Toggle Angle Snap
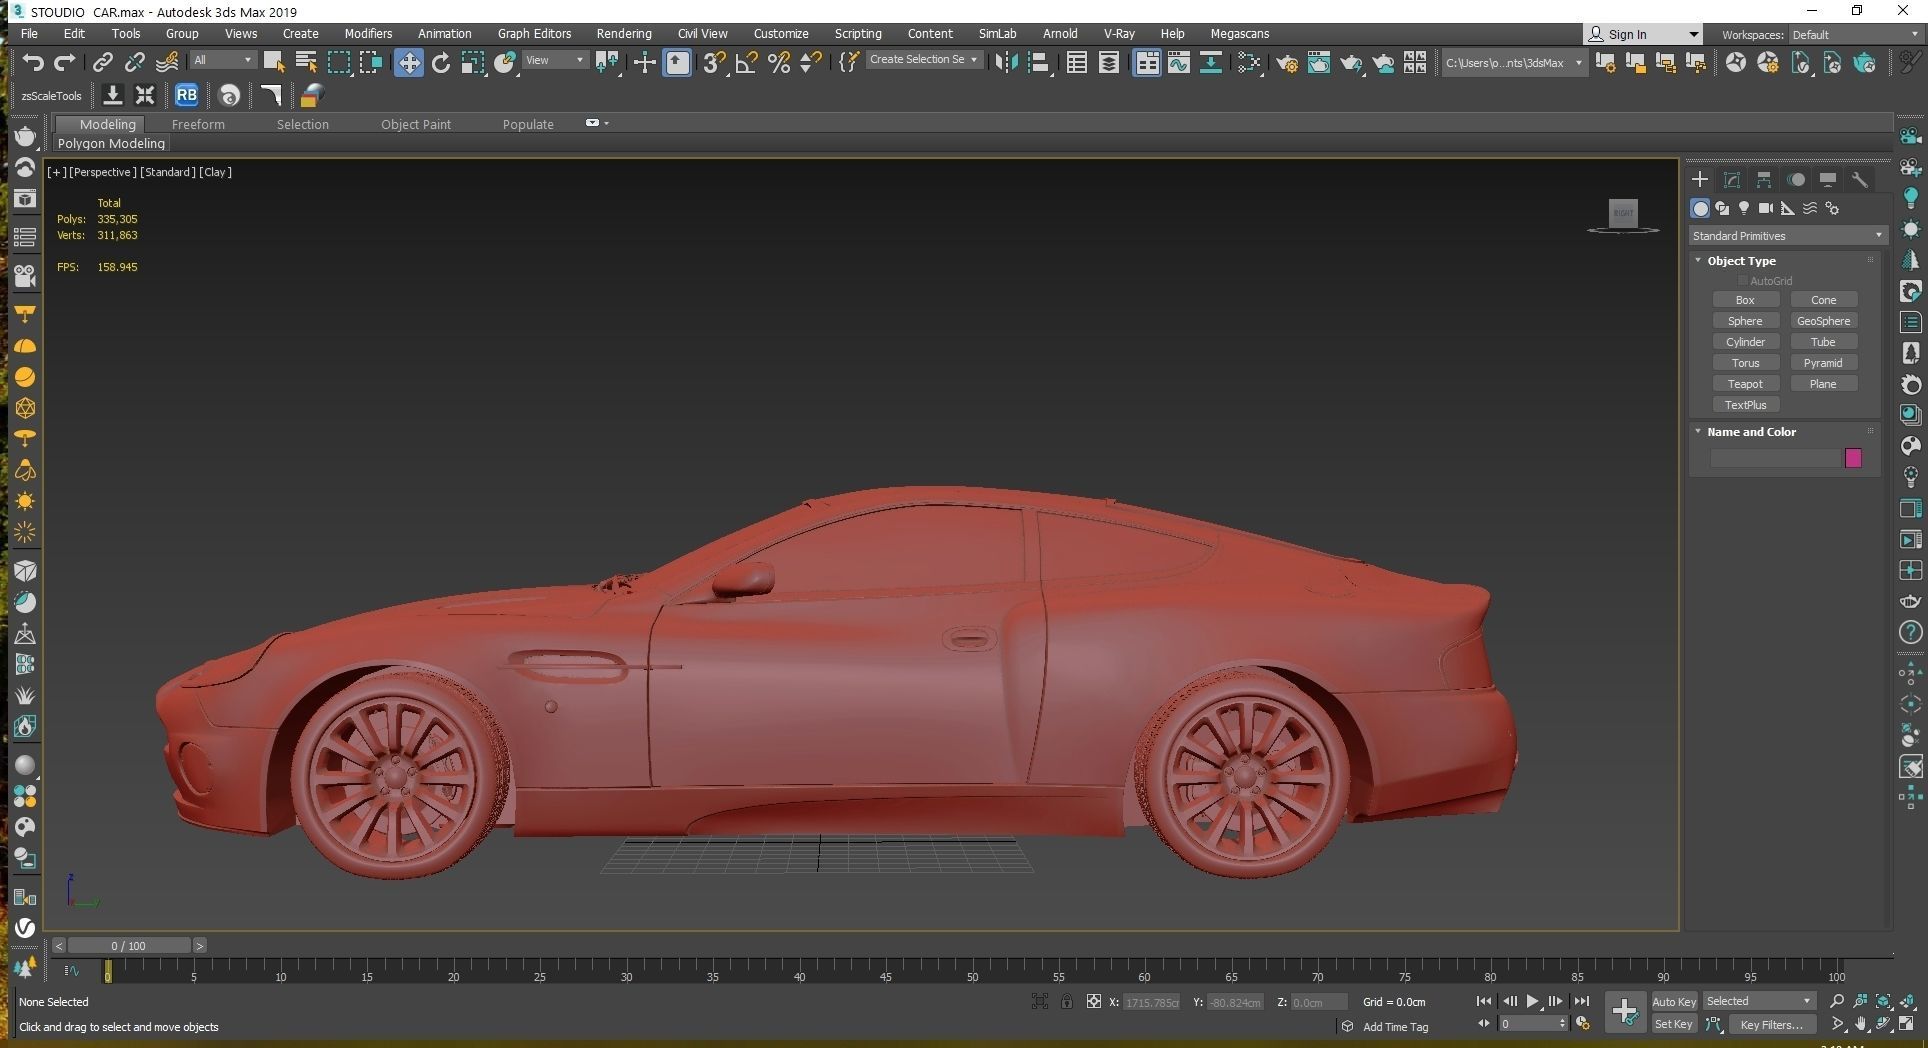The width and height of the screenshot is (1928, 1048). click(x=747, y=63)
